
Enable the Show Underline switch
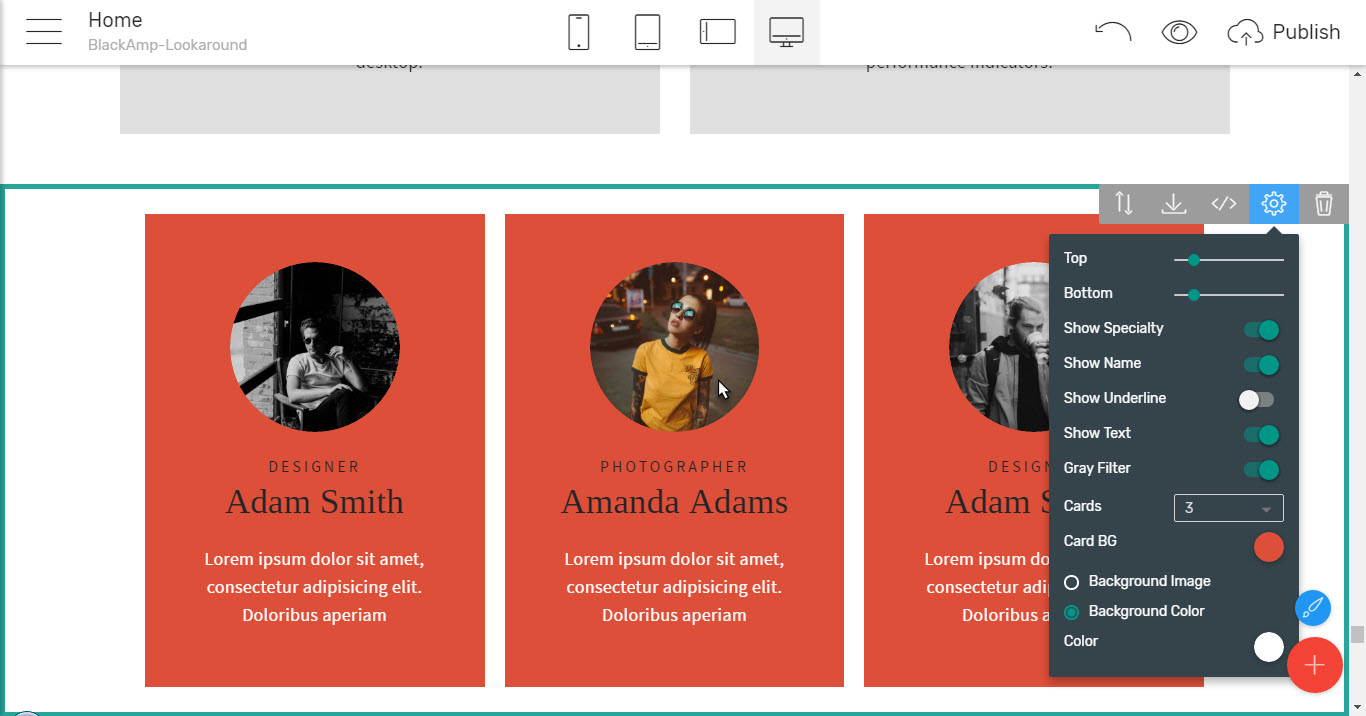click(1257, 400)
